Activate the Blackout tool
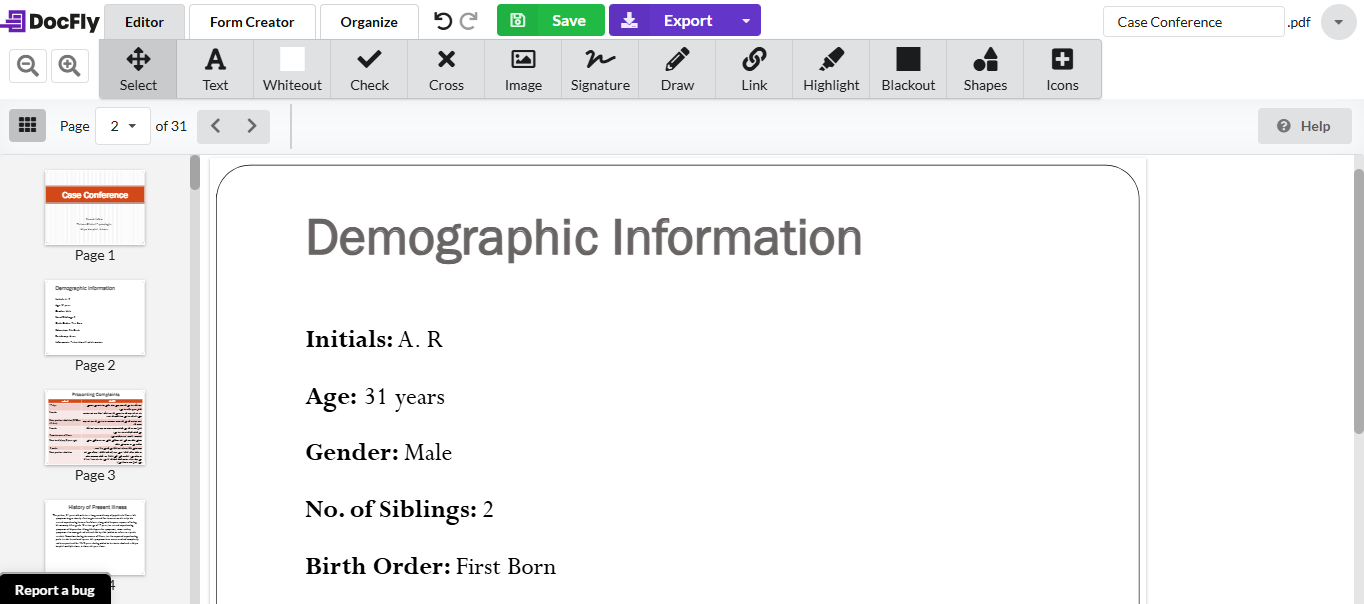Screen dimensions: 1364x604 (907, 68)
